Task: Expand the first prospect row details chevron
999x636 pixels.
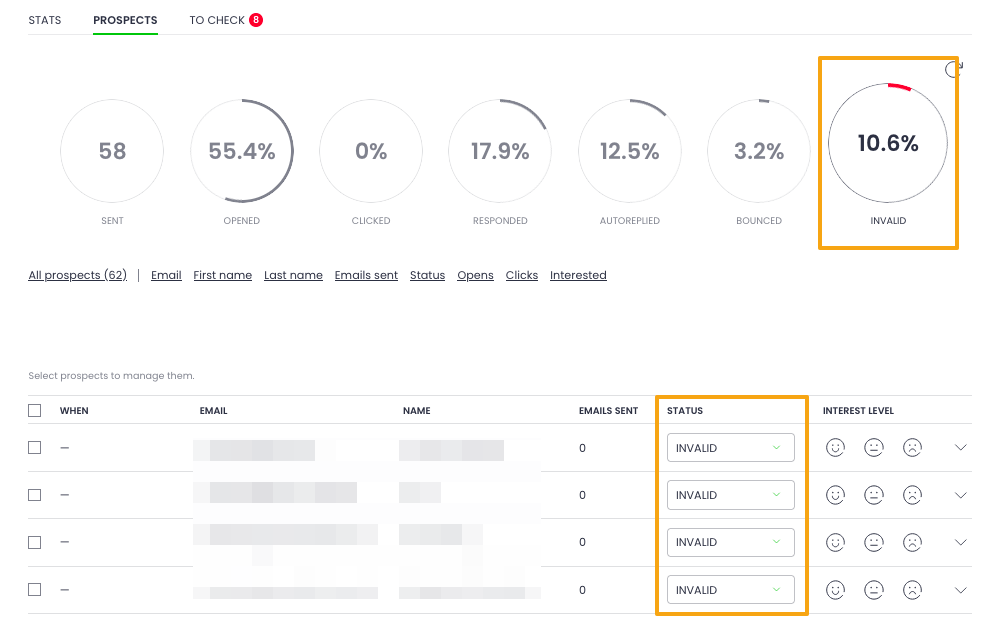Action: 960,447
